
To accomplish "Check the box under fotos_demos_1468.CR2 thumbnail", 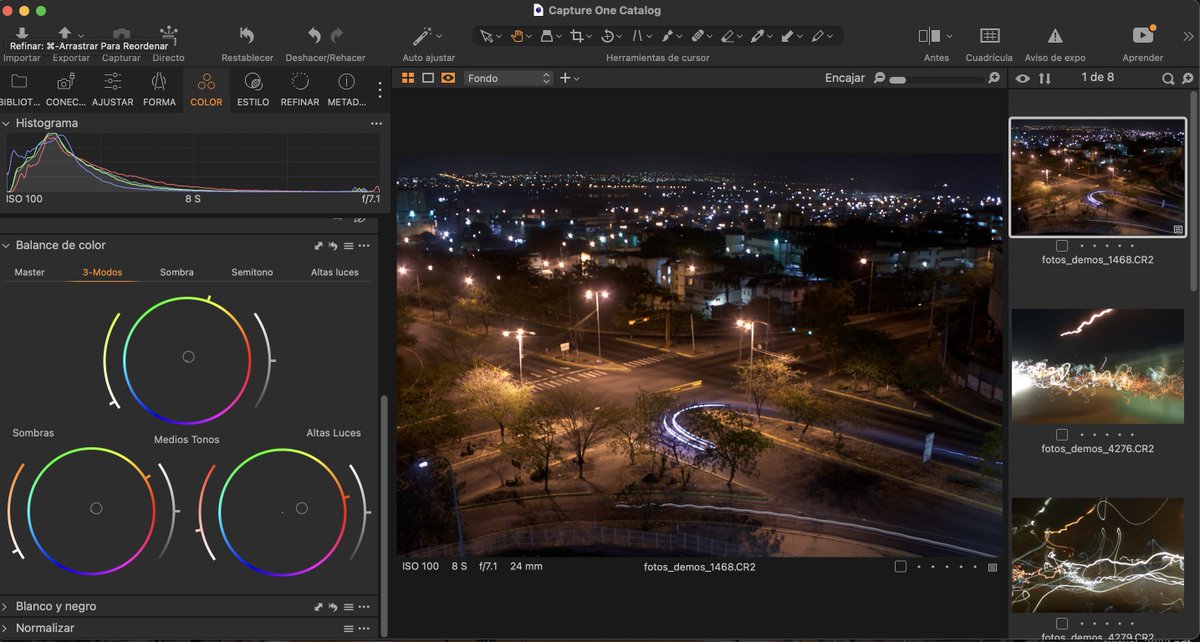I will (1061, 246).
